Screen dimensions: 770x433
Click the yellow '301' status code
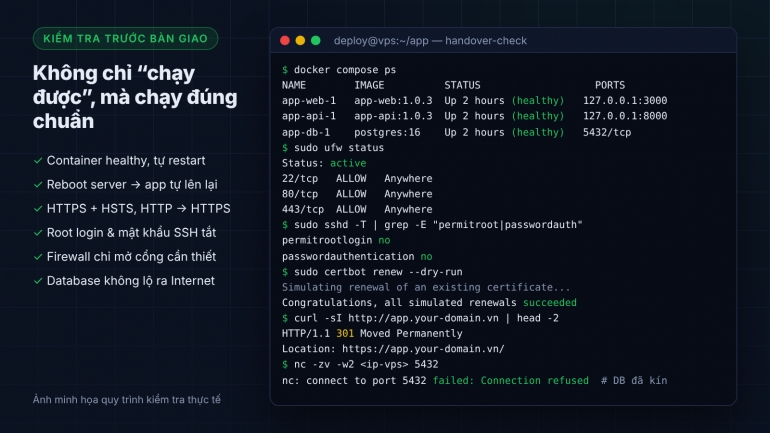click(x=345, y=334)
